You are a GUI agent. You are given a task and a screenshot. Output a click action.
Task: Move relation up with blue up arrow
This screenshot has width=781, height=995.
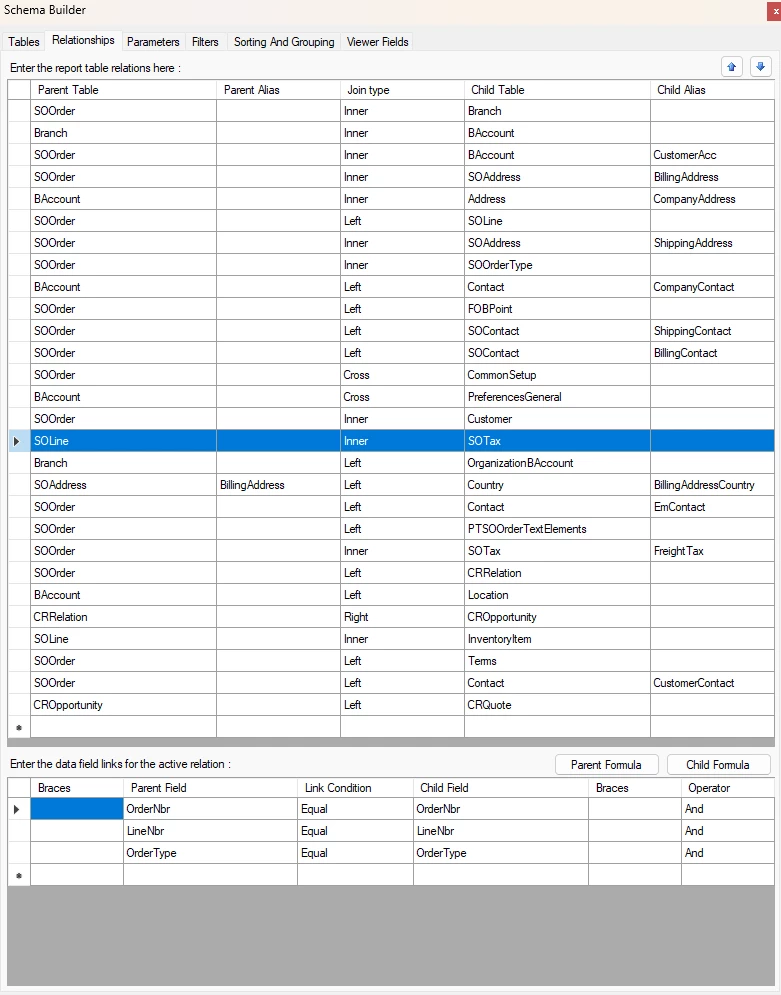732,66
